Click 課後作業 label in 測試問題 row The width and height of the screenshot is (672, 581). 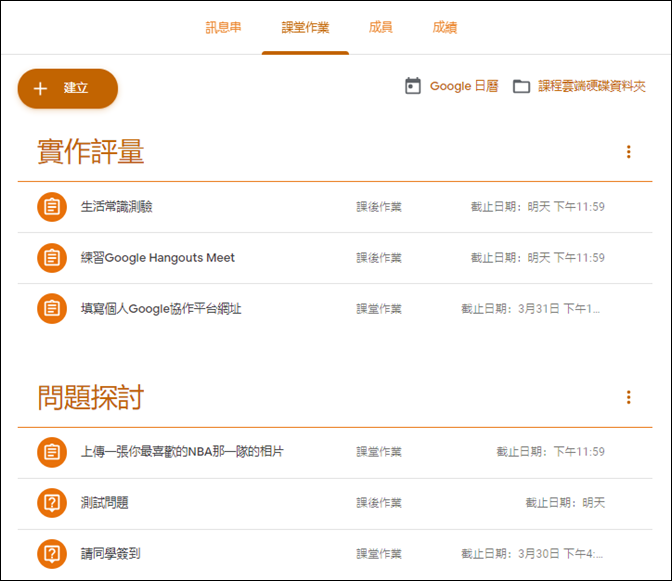379,503
